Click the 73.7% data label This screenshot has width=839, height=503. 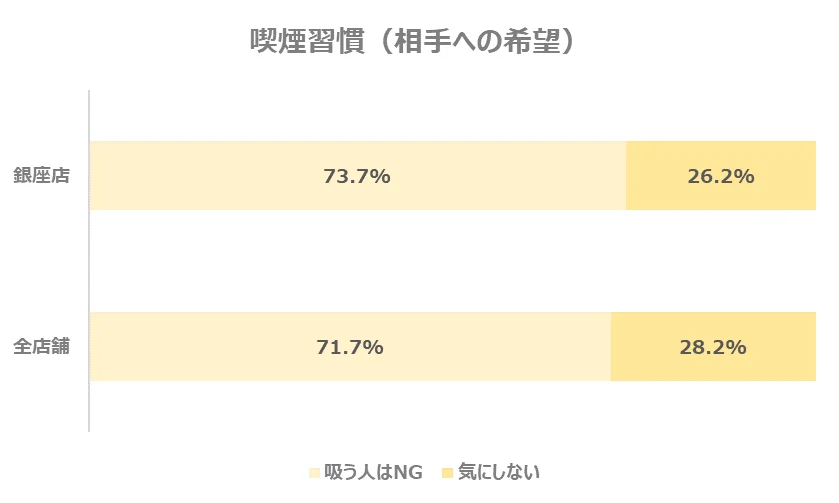[x=357, y=176]
